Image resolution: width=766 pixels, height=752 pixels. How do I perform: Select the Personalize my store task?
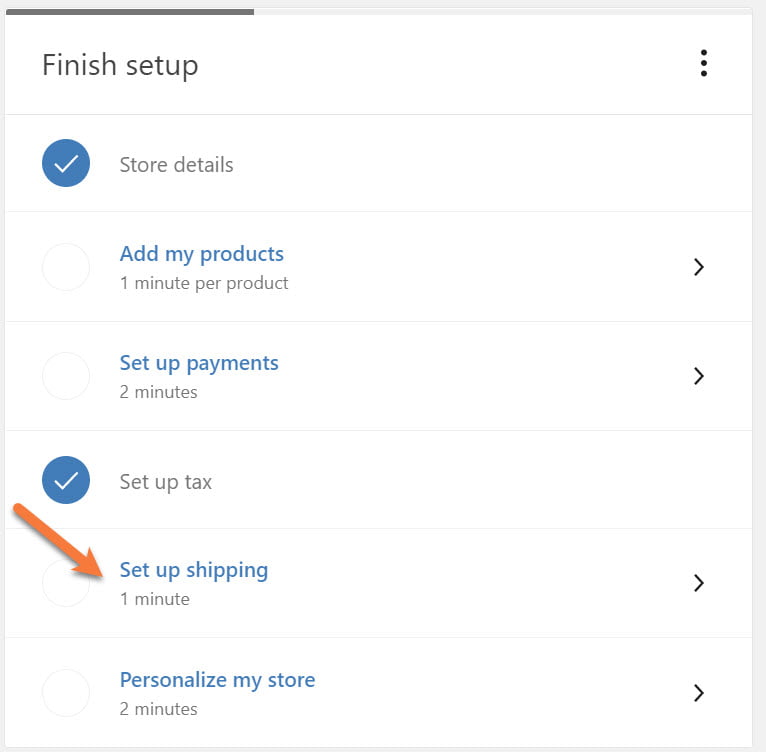point(217,680)
